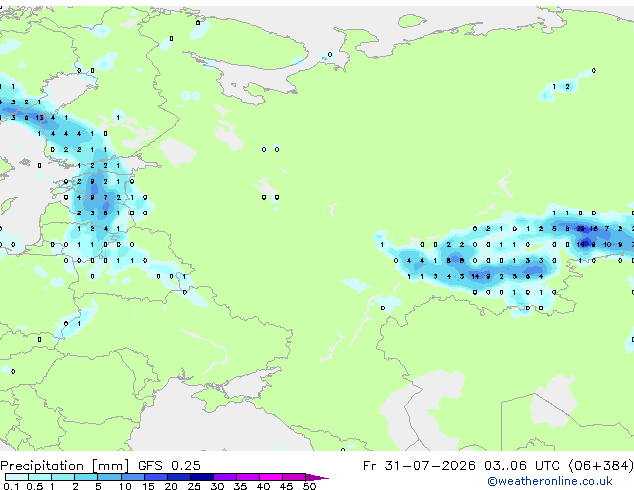The height and width of the screenshot is (490, 634).
Task: Click the 1–2 mm legend swatch
Action: (x=63, y=477)
